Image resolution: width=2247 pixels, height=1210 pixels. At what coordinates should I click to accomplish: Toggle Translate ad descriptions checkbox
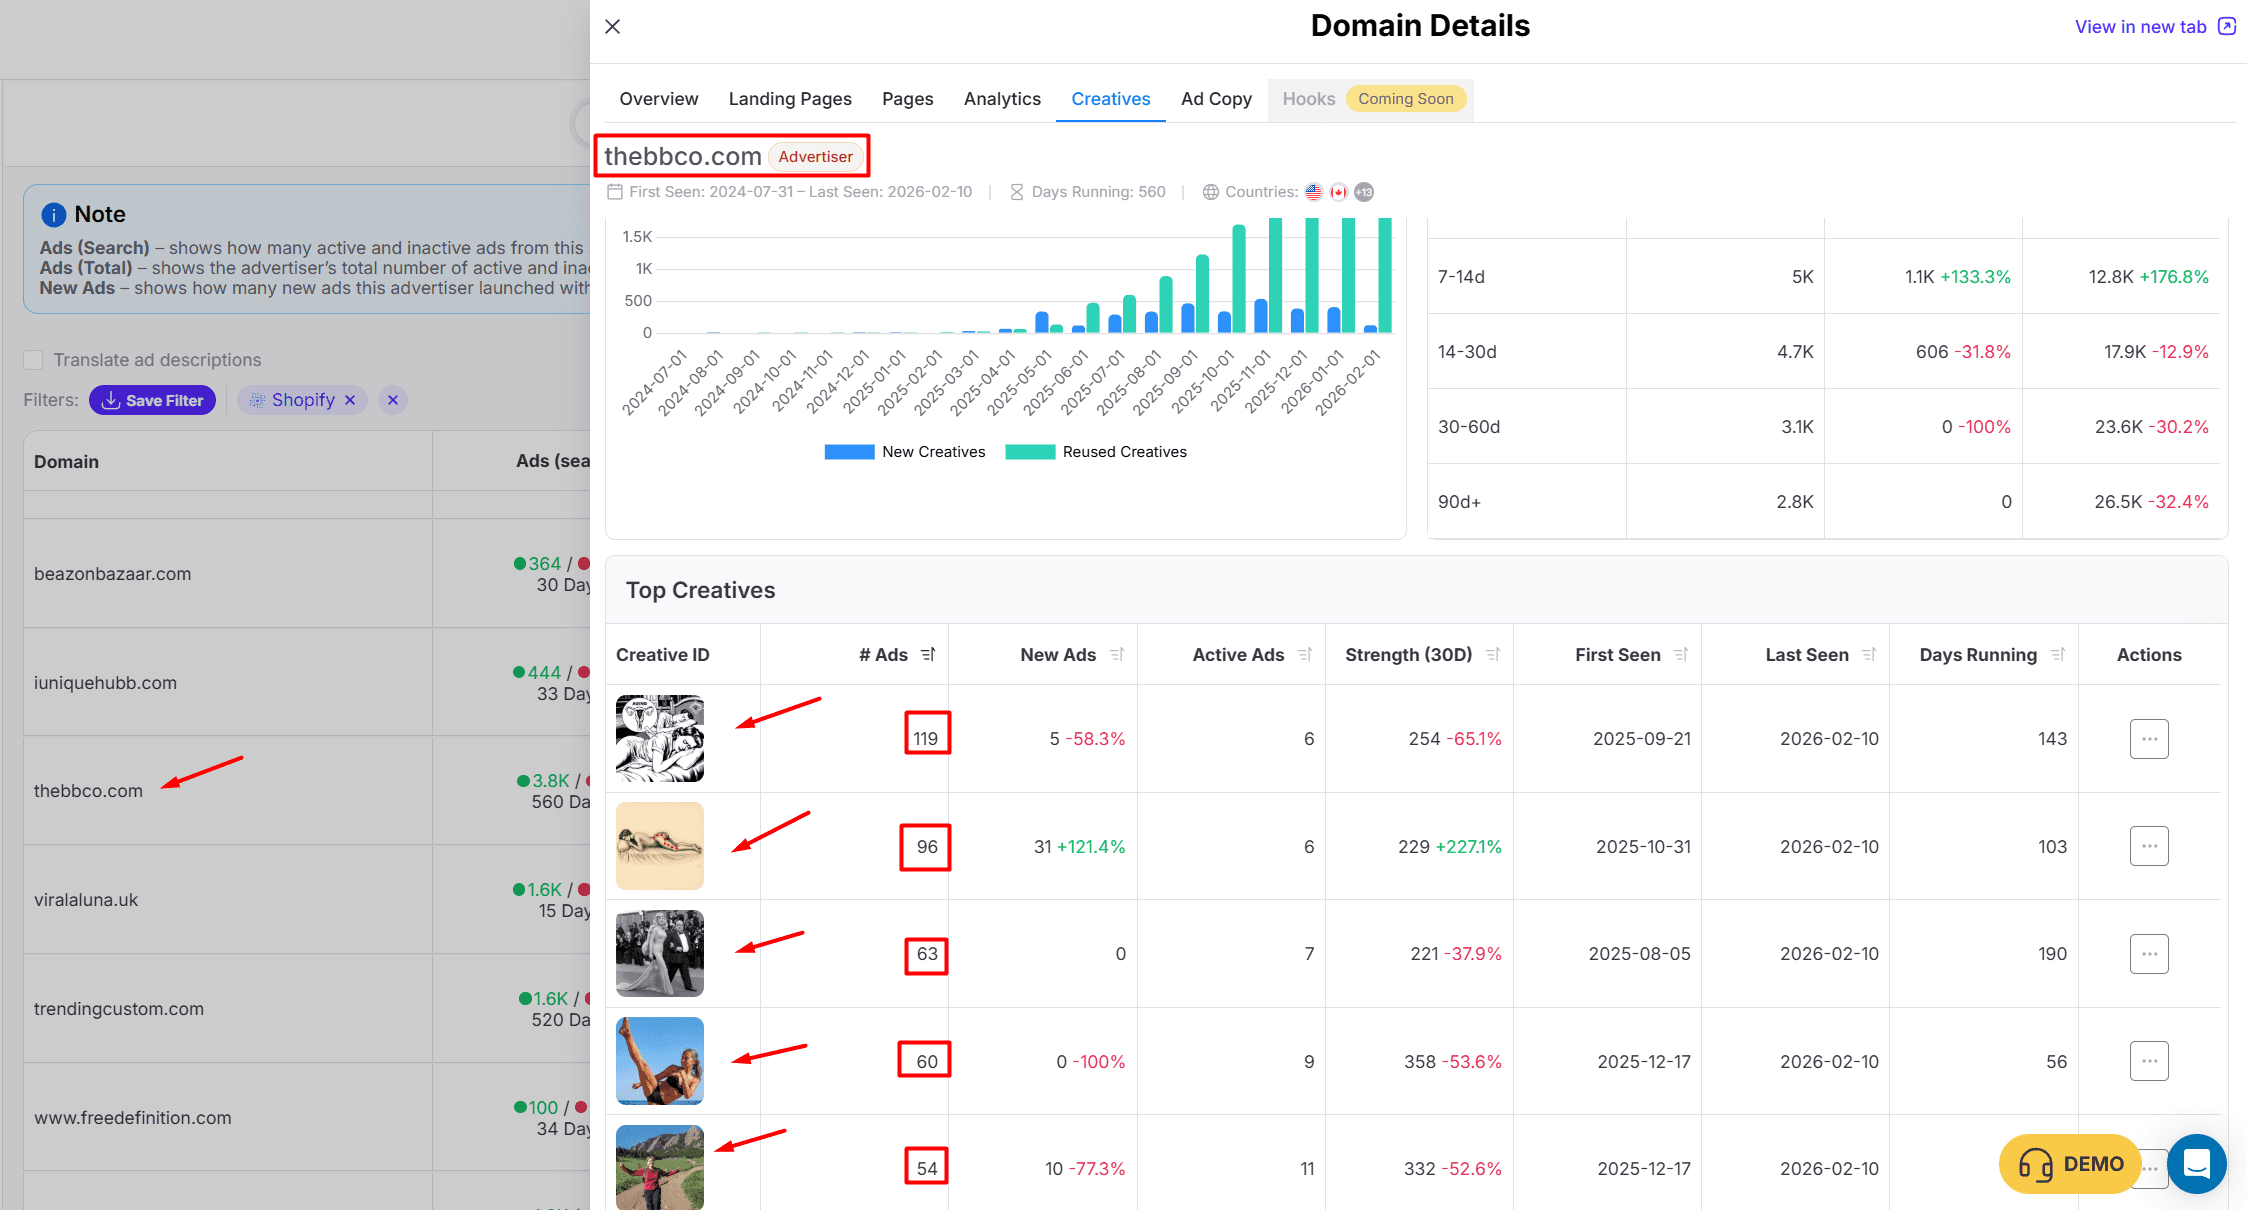[x=34, y=360]
